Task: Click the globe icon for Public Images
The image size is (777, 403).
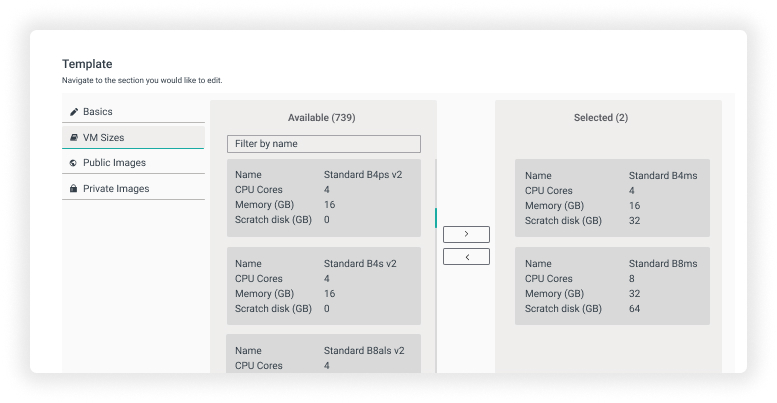Action: pyautogui.click(x=74, y=163)
